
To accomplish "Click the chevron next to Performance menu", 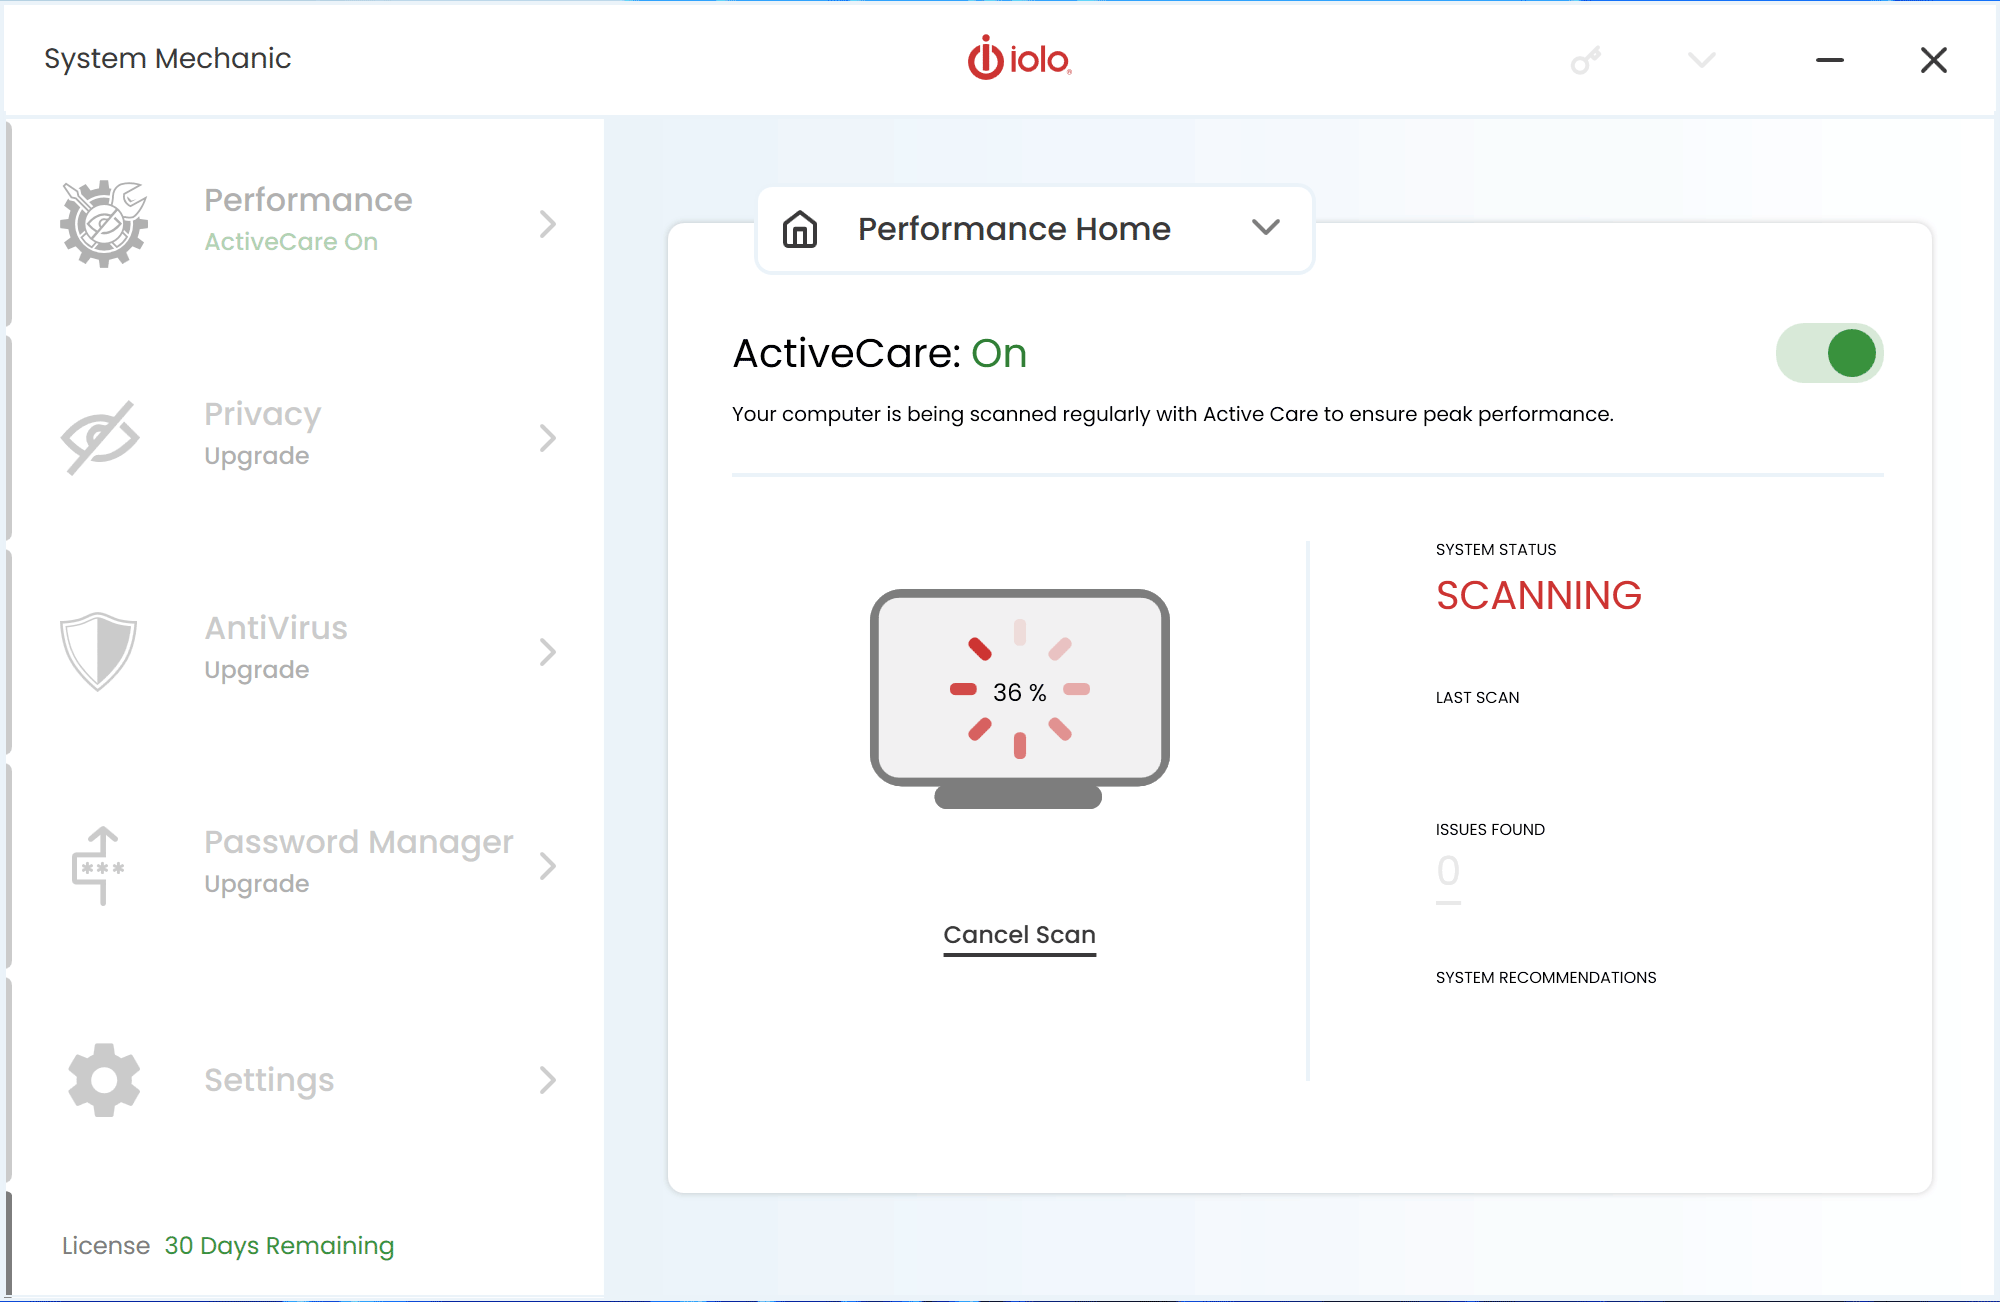I will (x=550, y=222).
